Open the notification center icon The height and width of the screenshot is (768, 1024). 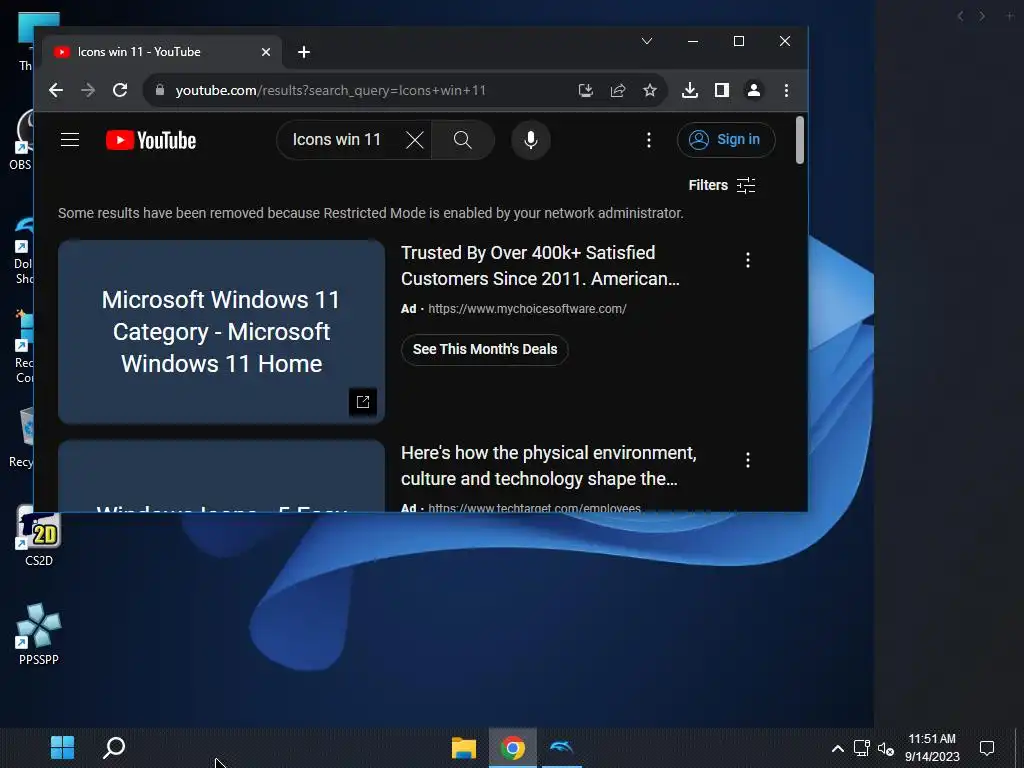pos(987,748)
